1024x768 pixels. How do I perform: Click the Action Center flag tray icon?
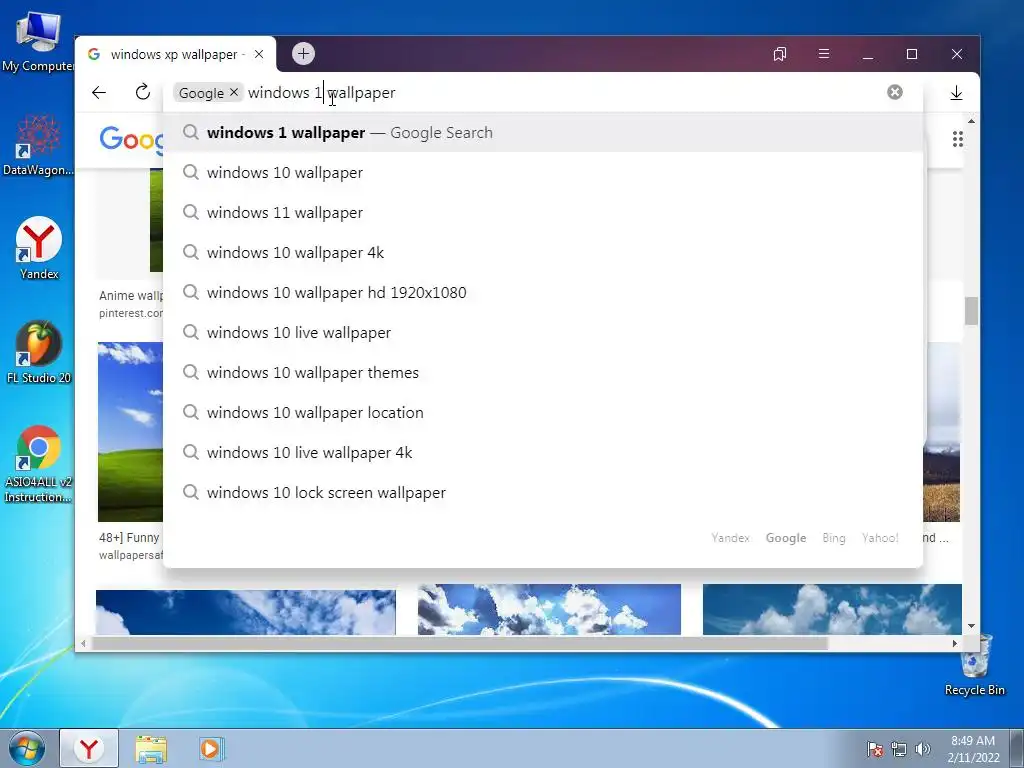[874, 748]
